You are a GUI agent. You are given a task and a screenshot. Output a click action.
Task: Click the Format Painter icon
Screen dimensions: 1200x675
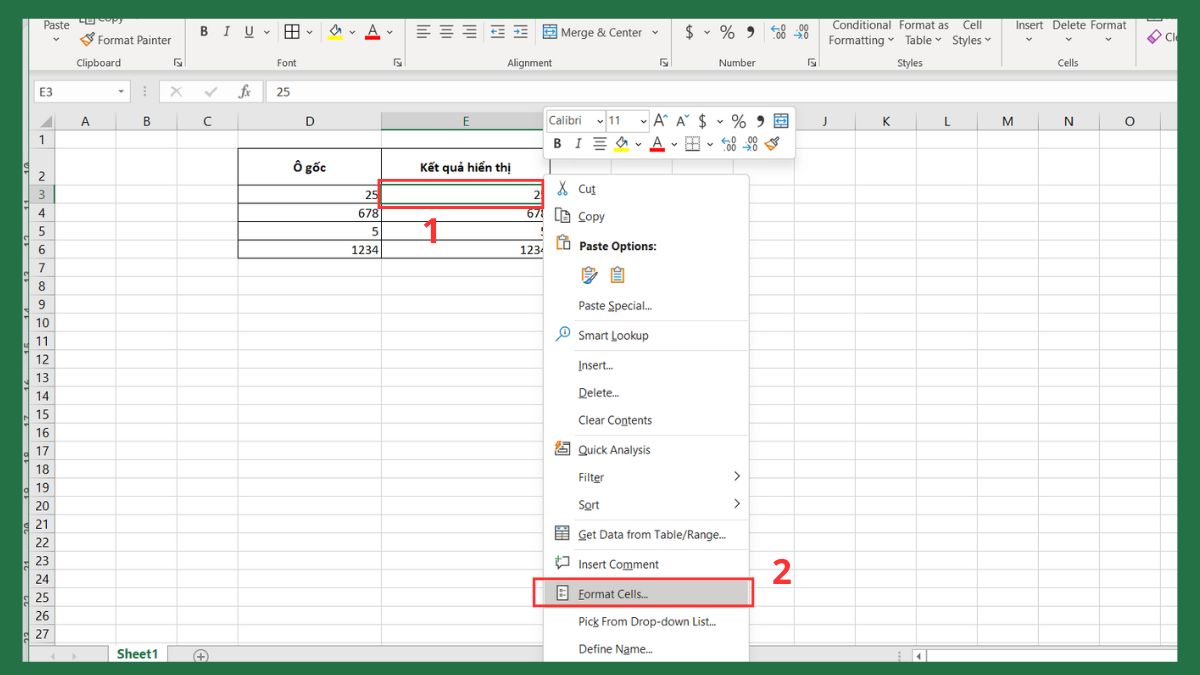pyautogui.click(x=88, y=40)
